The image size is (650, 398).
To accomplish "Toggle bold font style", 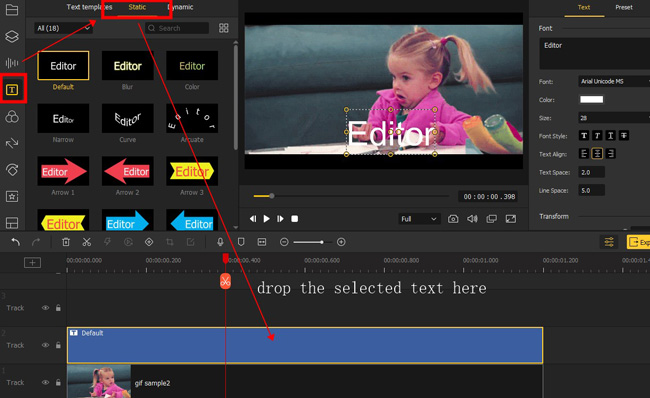I will 584,136.
